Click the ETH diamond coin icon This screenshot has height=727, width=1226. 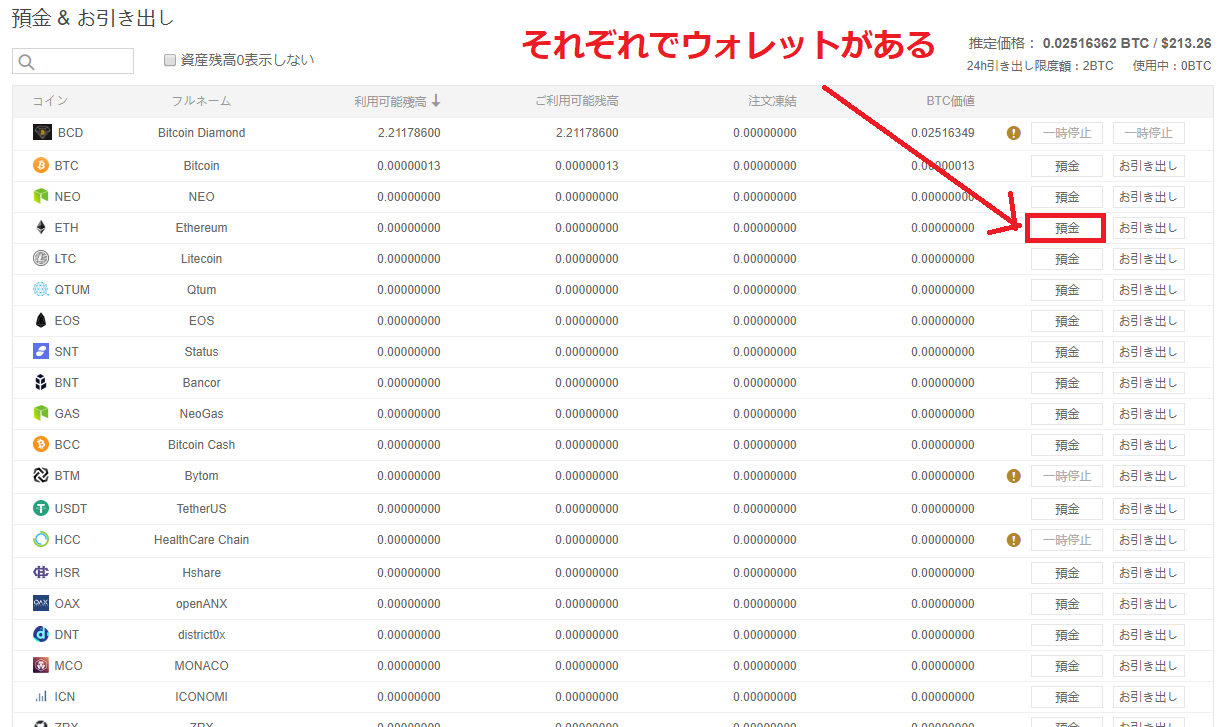41,228
